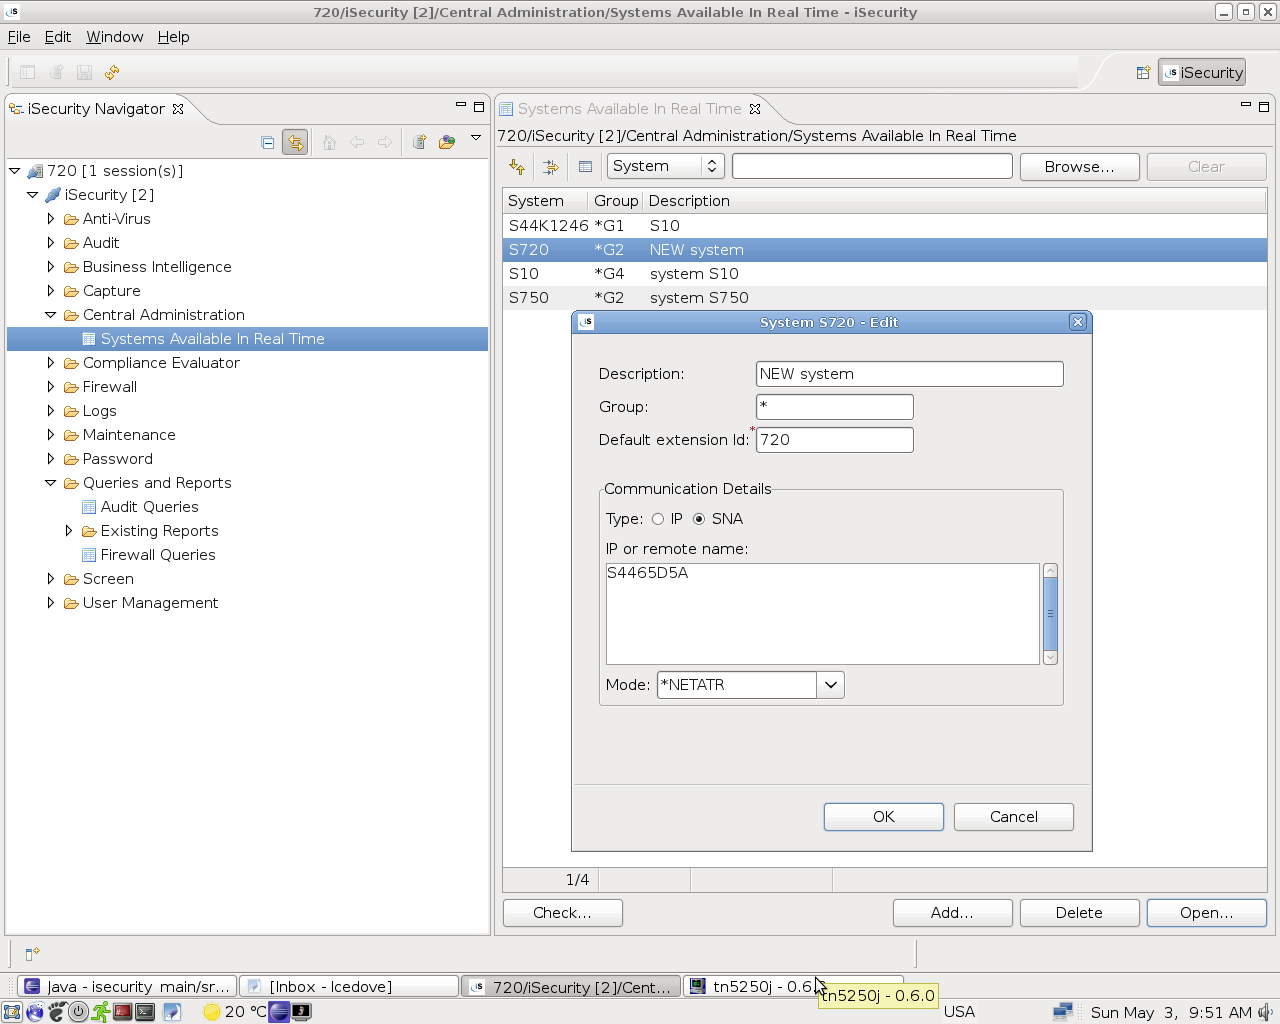Click the Add... button
Viewport: 1280px width, 1024px height.
[x=953, y=913]
